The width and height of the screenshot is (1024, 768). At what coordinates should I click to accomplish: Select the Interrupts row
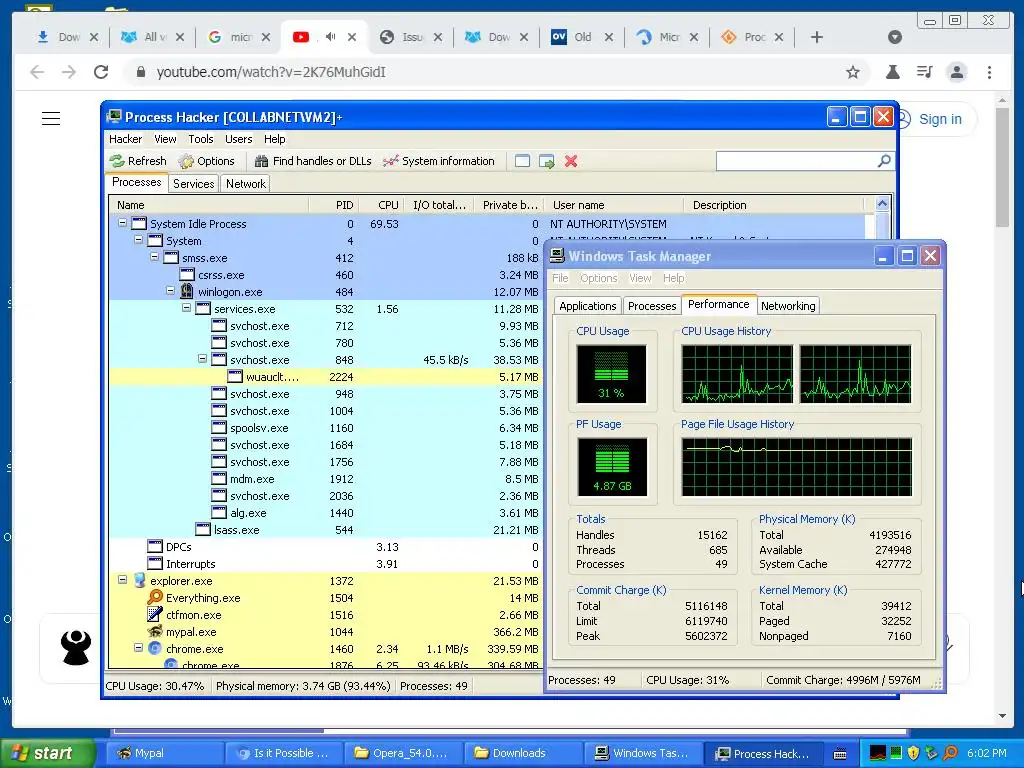(x=325, y=564)
